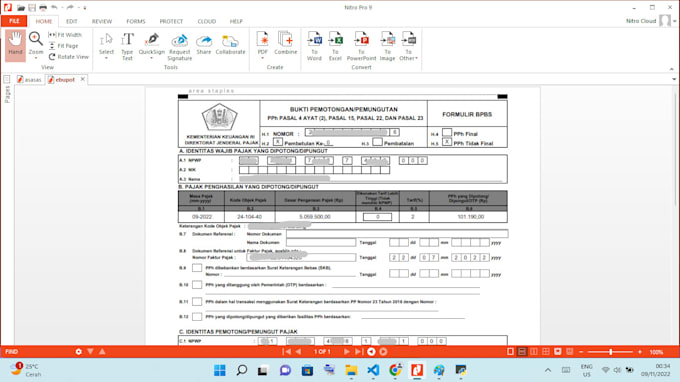
Task: Choose Fit Width view
Action: point(65,35)
